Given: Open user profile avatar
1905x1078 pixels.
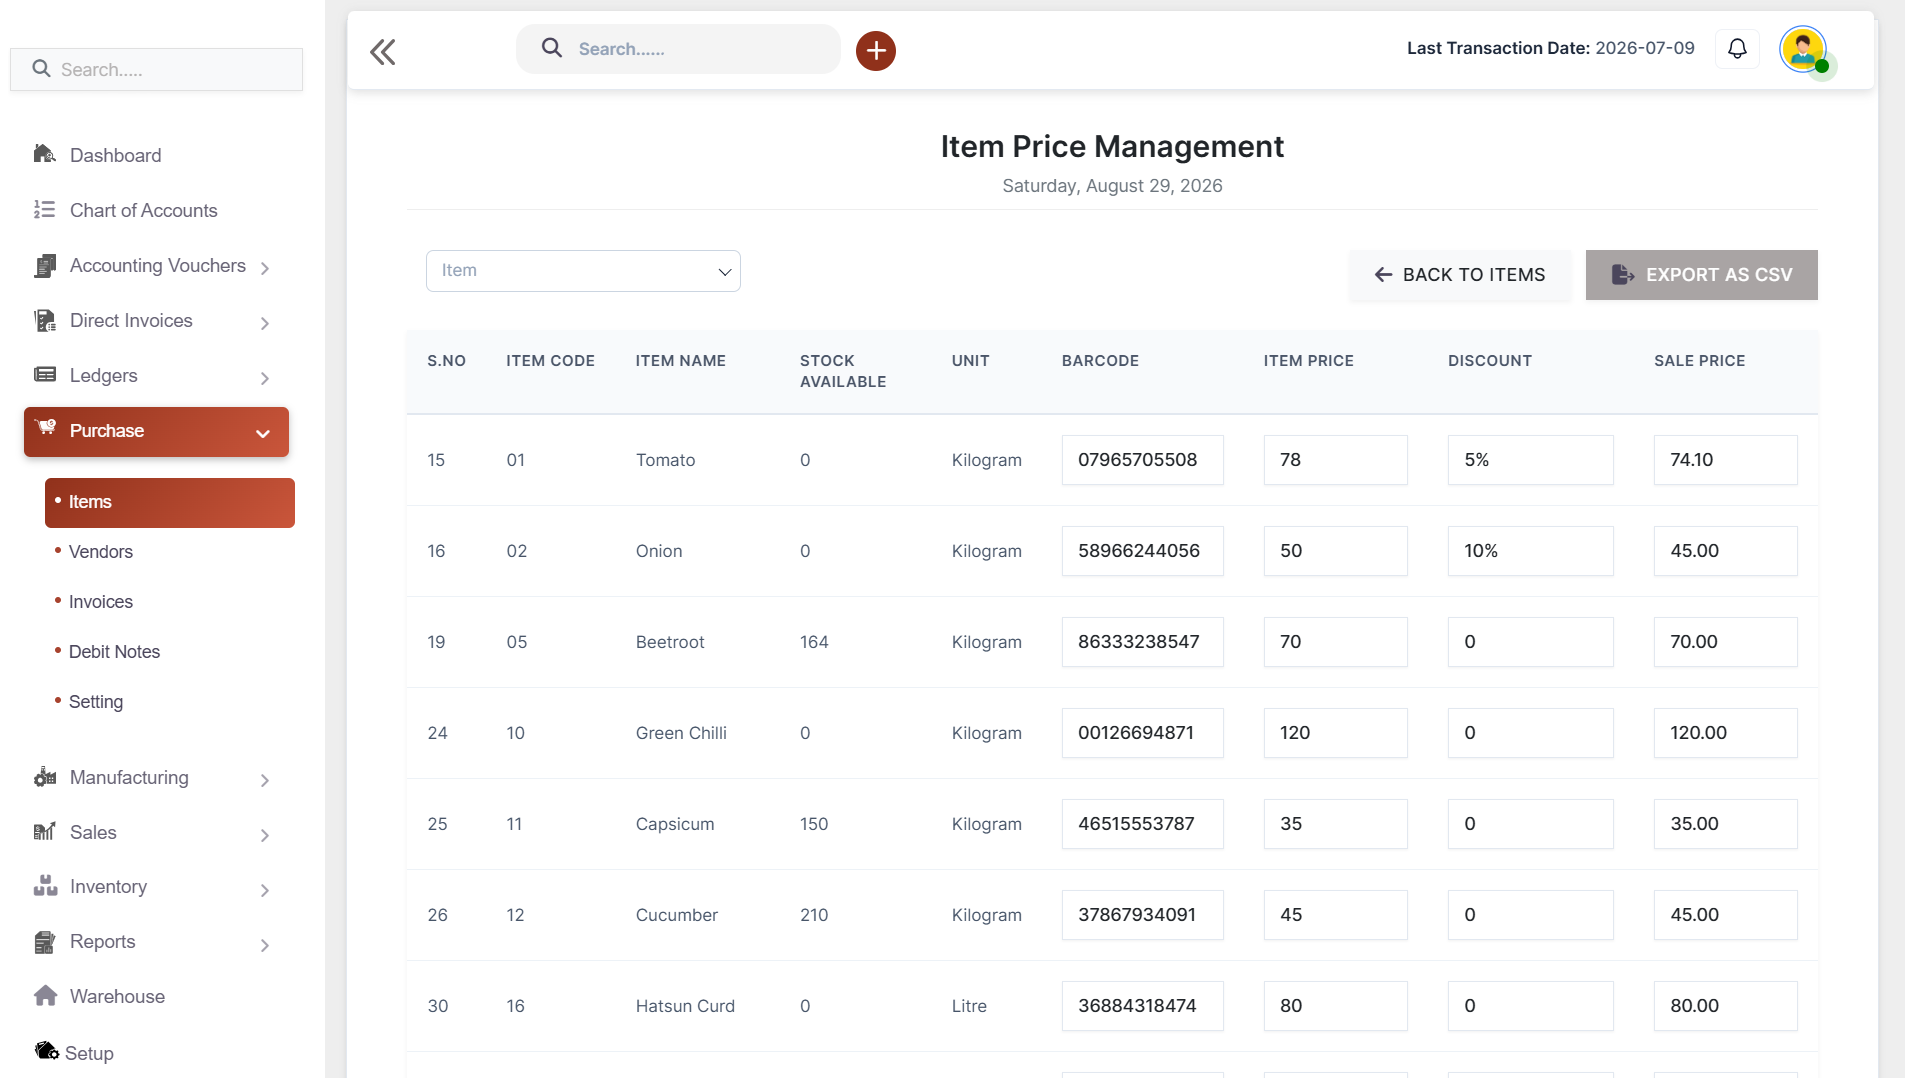Looking at the screenshot, I should coord(1803,50).
